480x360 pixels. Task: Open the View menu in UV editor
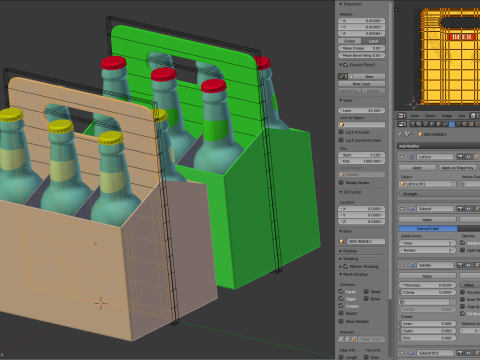415,116
